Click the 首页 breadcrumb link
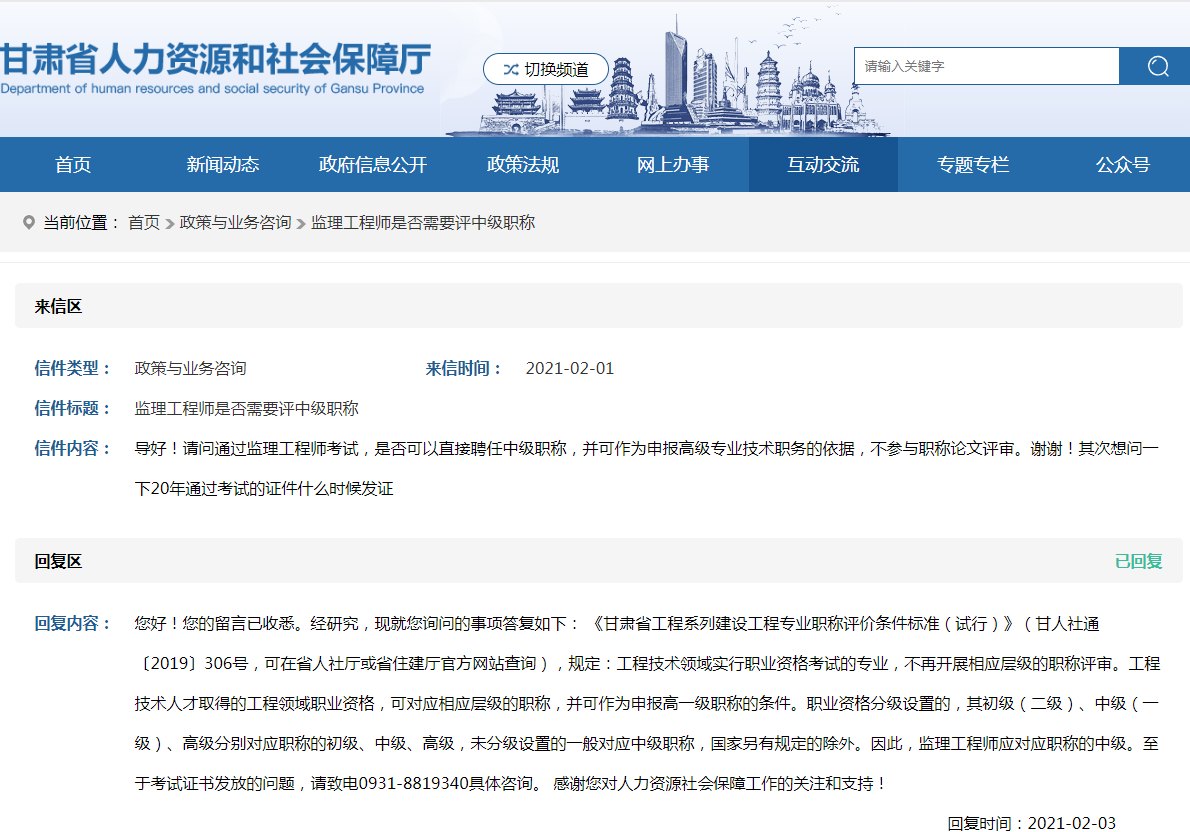This screenshot has height=832, width=1190. [x=145, y=222]
